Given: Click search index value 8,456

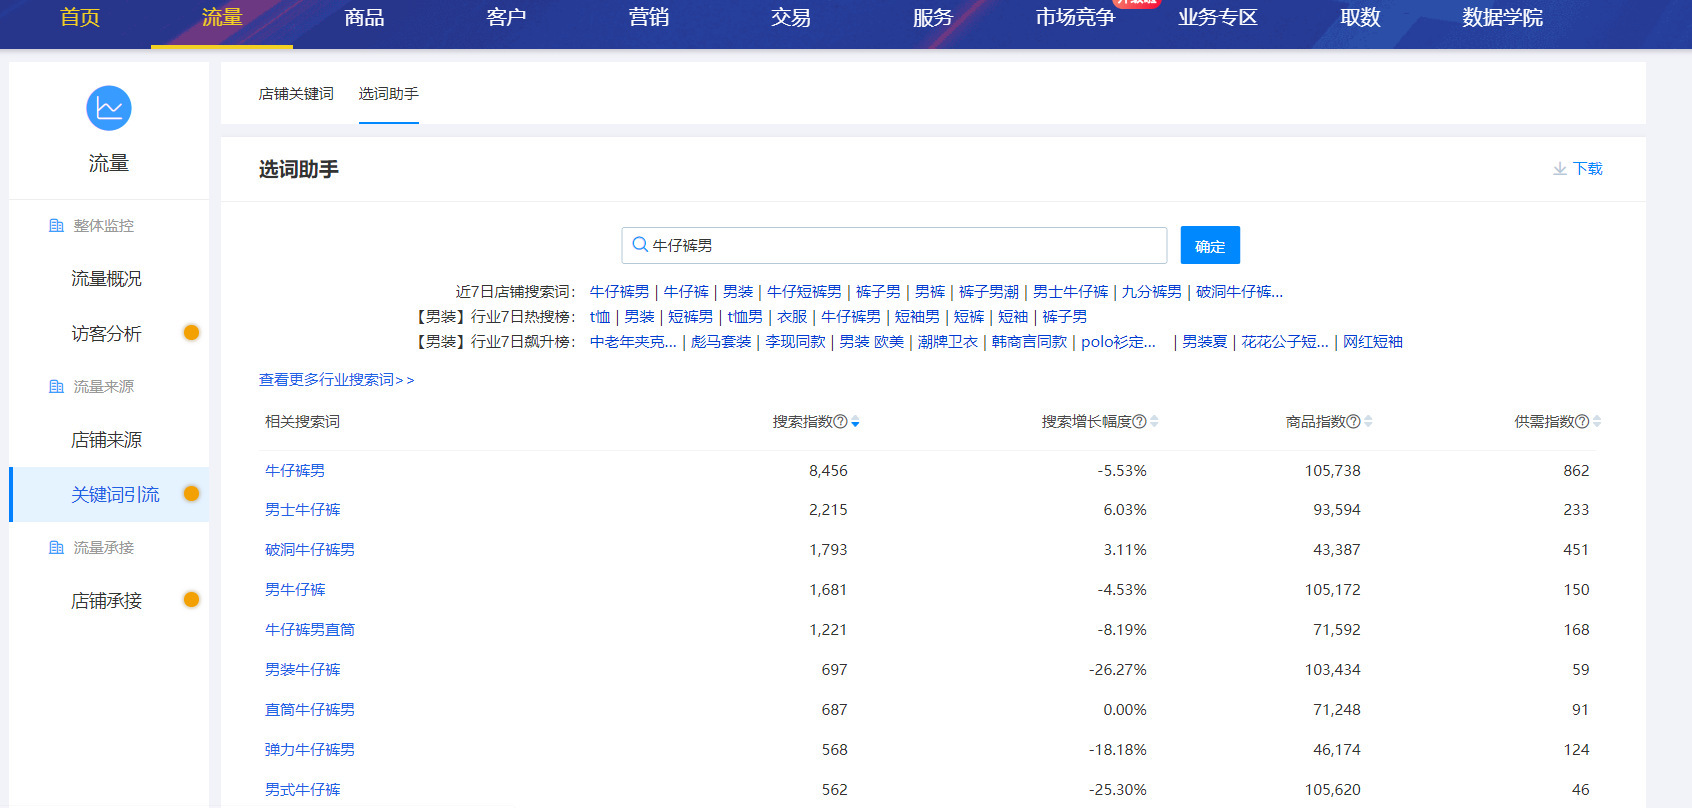Looking at the screenshot, I should pos(828,471).
